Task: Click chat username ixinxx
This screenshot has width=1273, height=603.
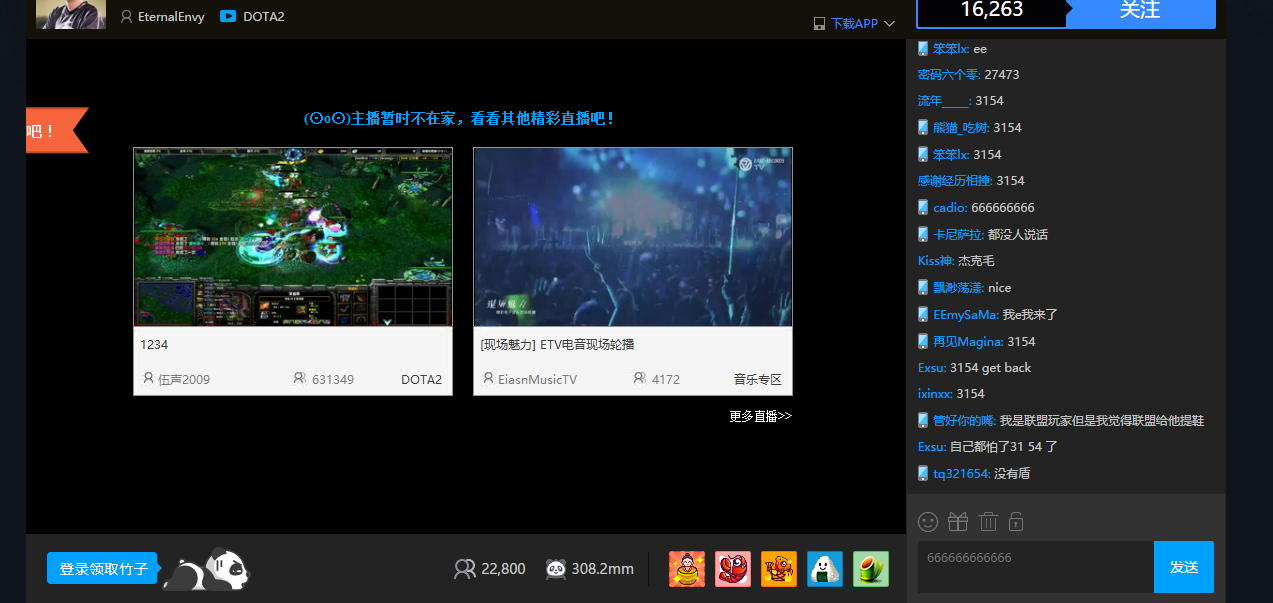Action: click(x=935, y=393)
